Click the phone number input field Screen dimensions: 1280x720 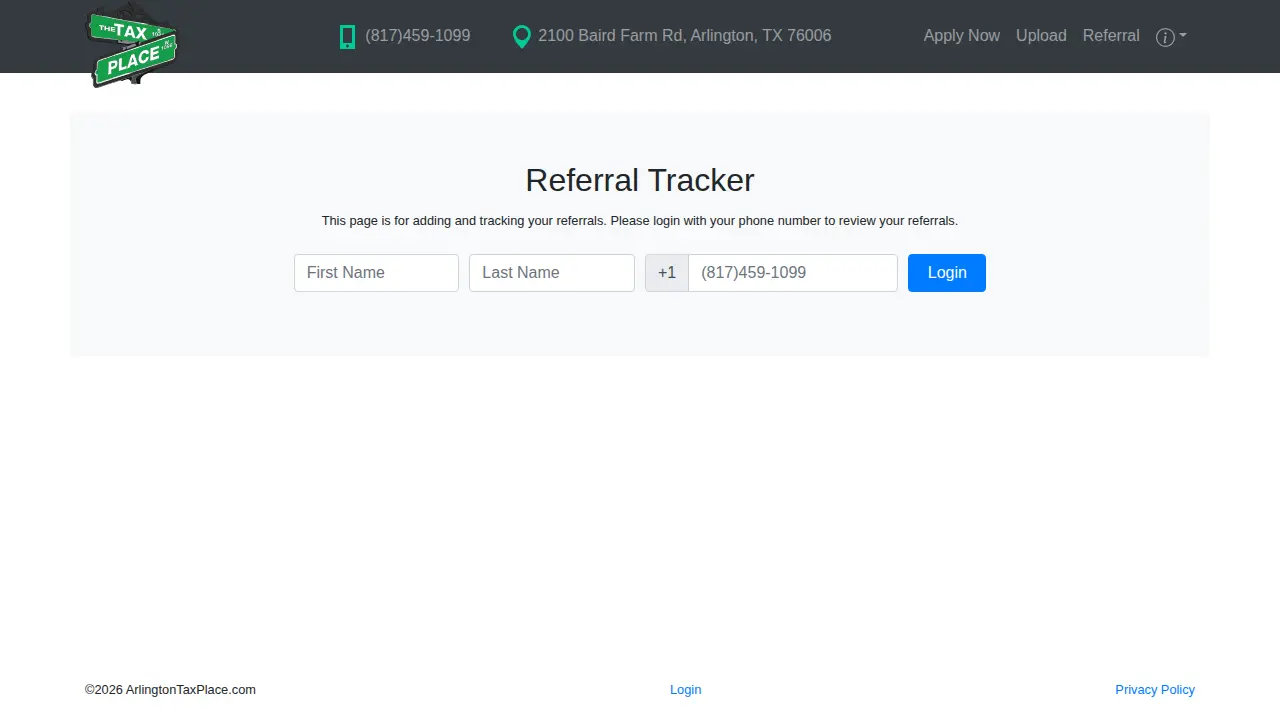click(x=793, y=273)
